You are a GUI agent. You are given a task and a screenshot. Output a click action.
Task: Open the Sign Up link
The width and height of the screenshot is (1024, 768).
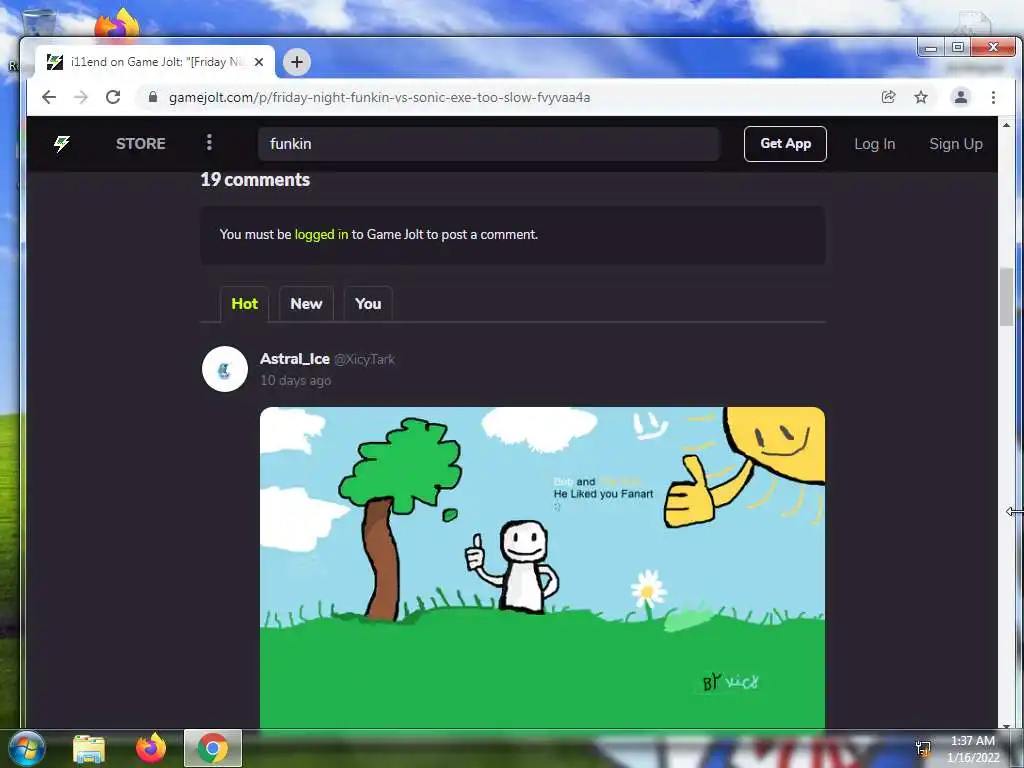click(x=955, y=144)
